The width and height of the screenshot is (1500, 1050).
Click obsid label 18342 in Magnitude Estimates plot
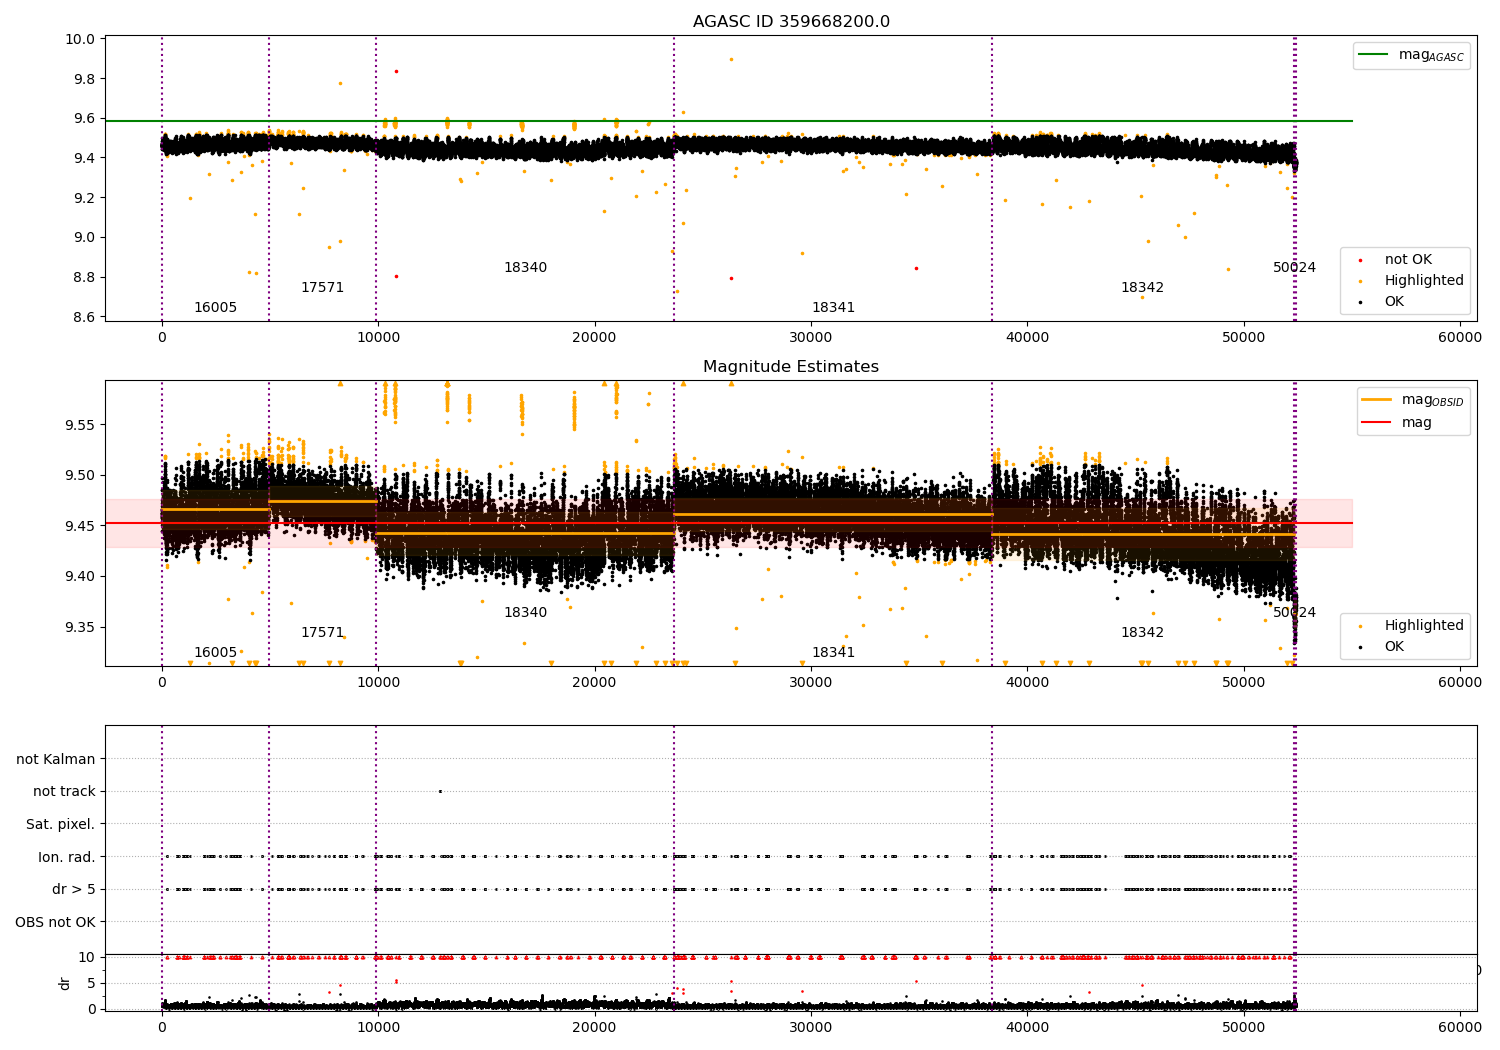pyautogui.click(x=1142, y=633)
